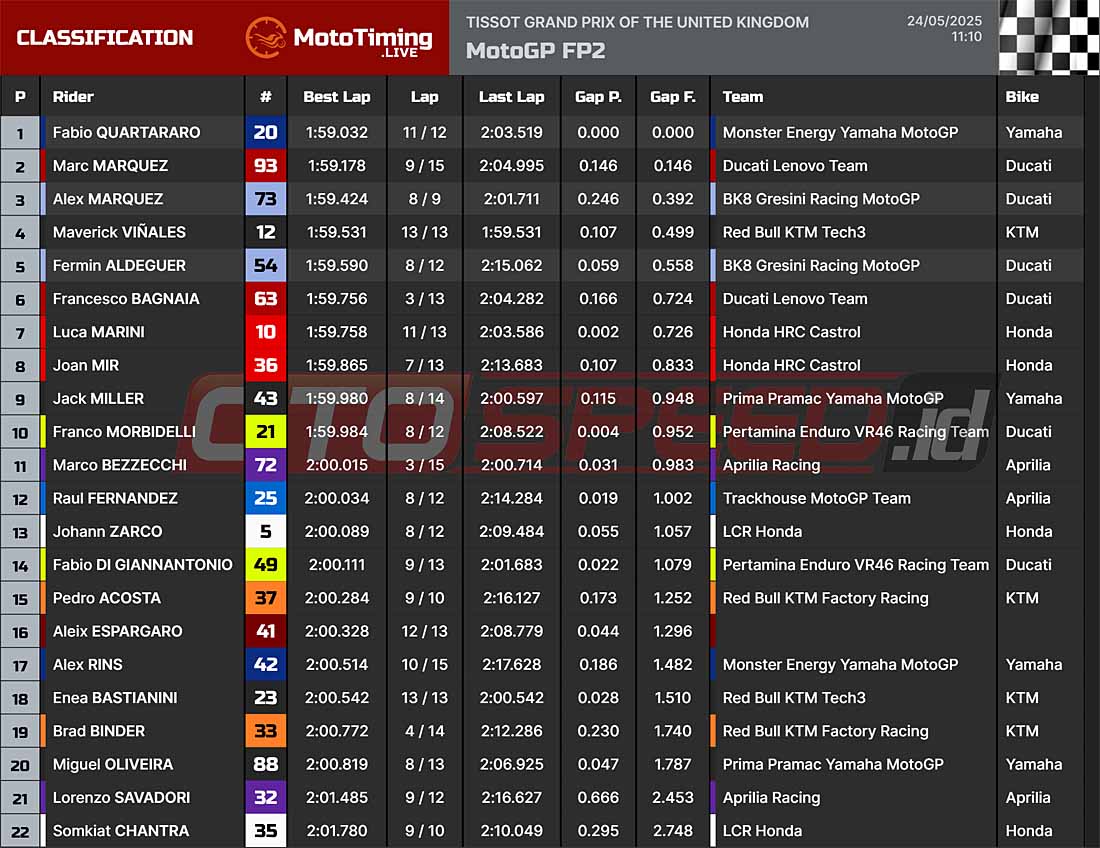Click the checkered flag icon
The image size is (1100, 848).
coord(1049,37)
